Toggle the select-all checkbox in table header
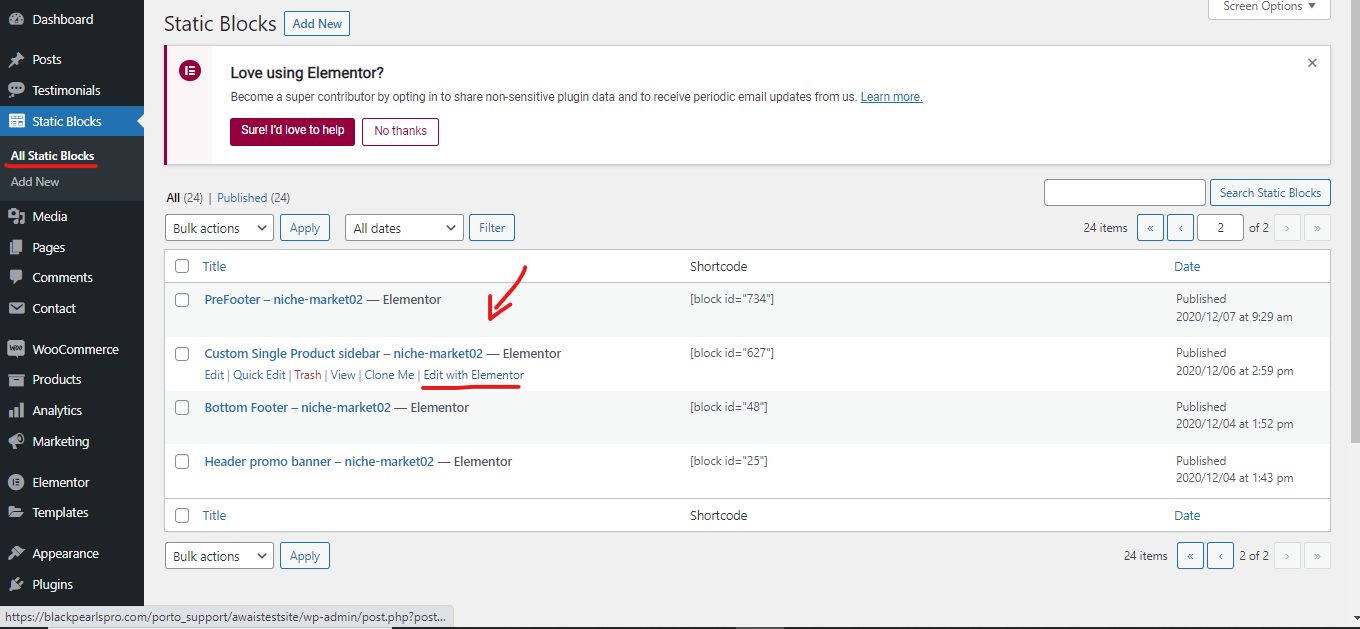The height and width of the screenshot is (629, 1360). click(182, 266)
